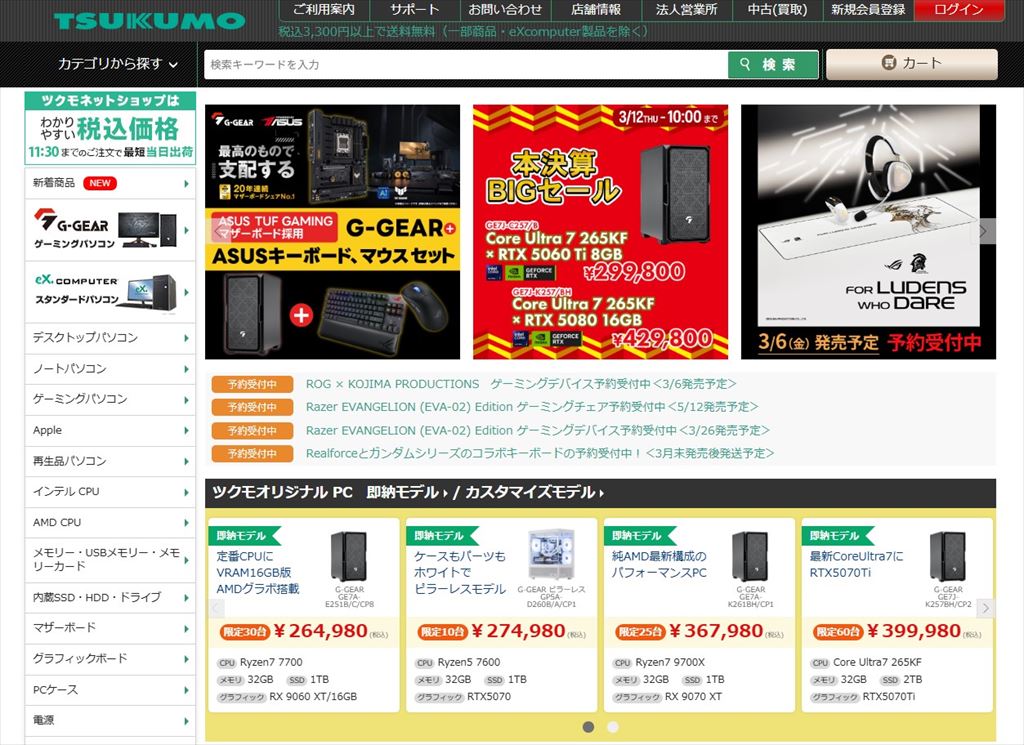Expand the デスクトップパソコン category
Viewport: 1024px width, 745px height.
tap(110, 338)
